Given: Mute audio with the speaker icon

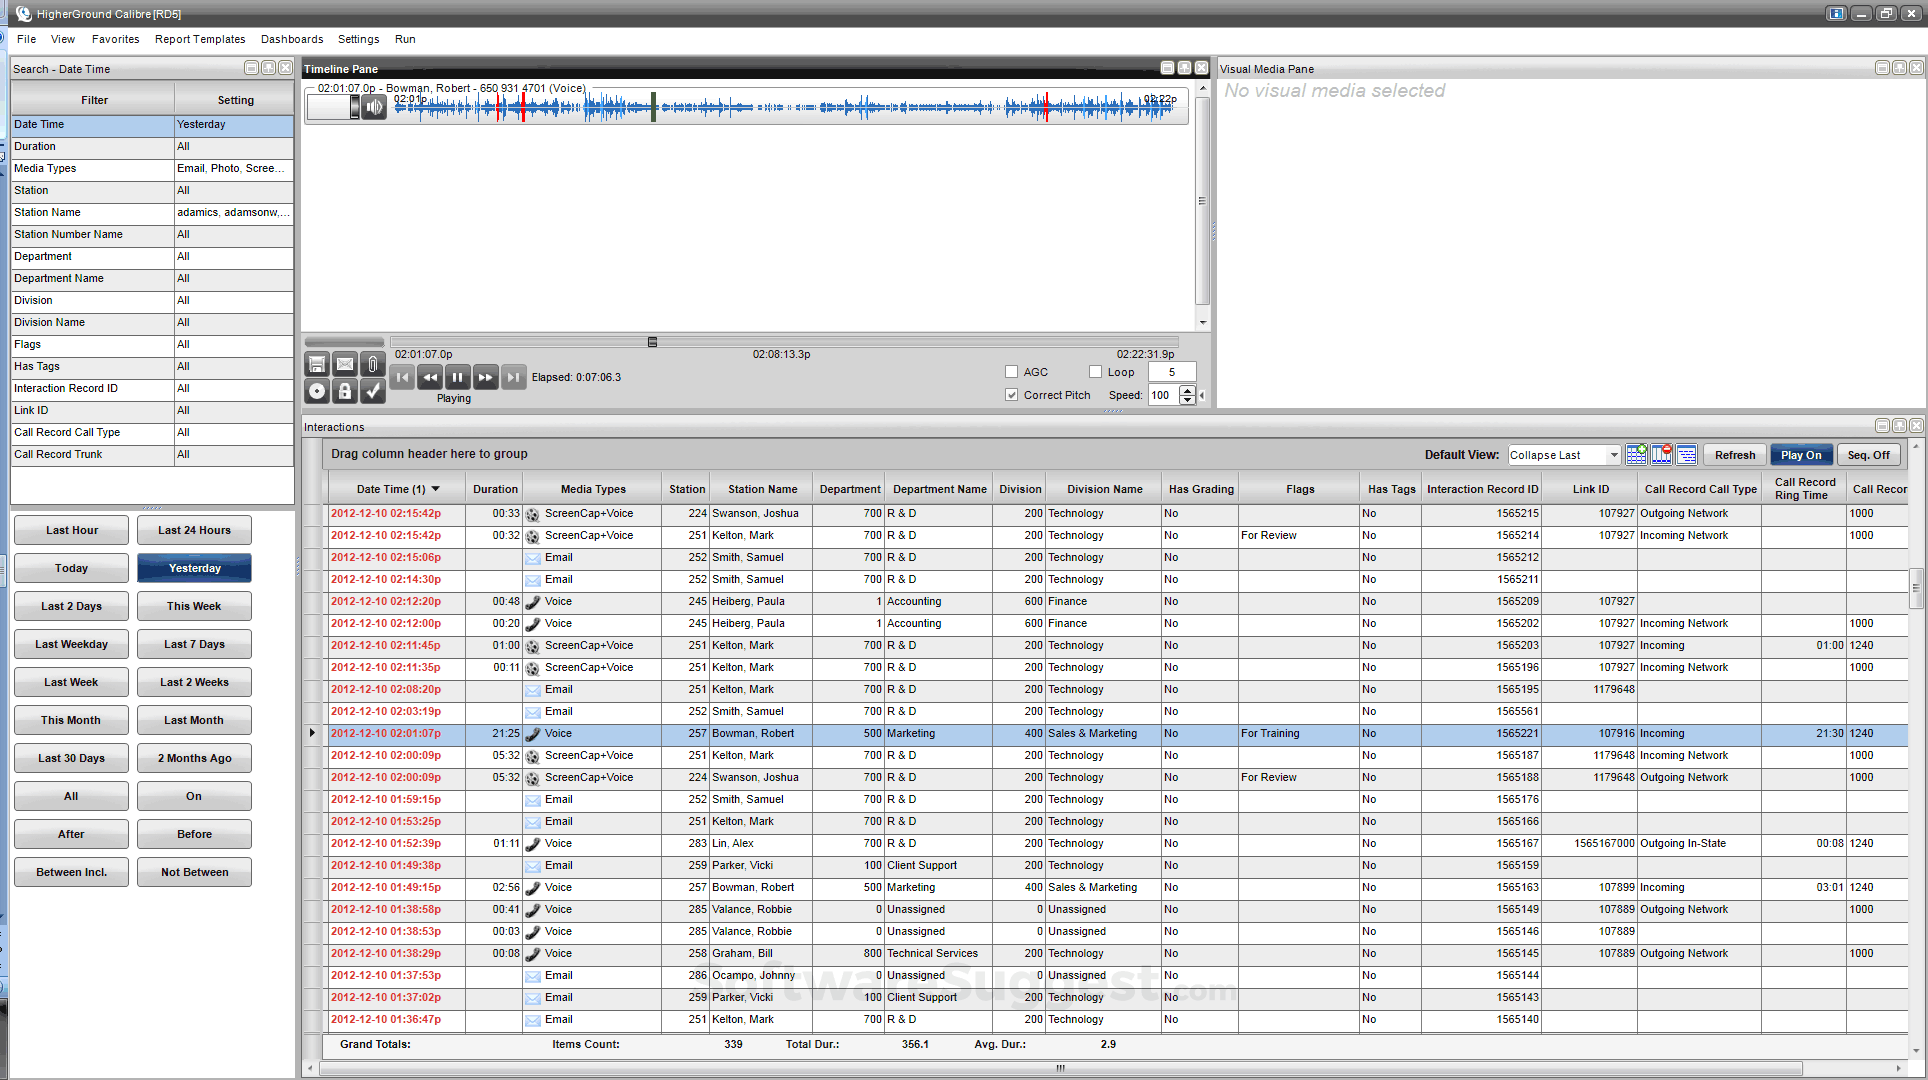Looking at the screenshot, I should (374, 107).
